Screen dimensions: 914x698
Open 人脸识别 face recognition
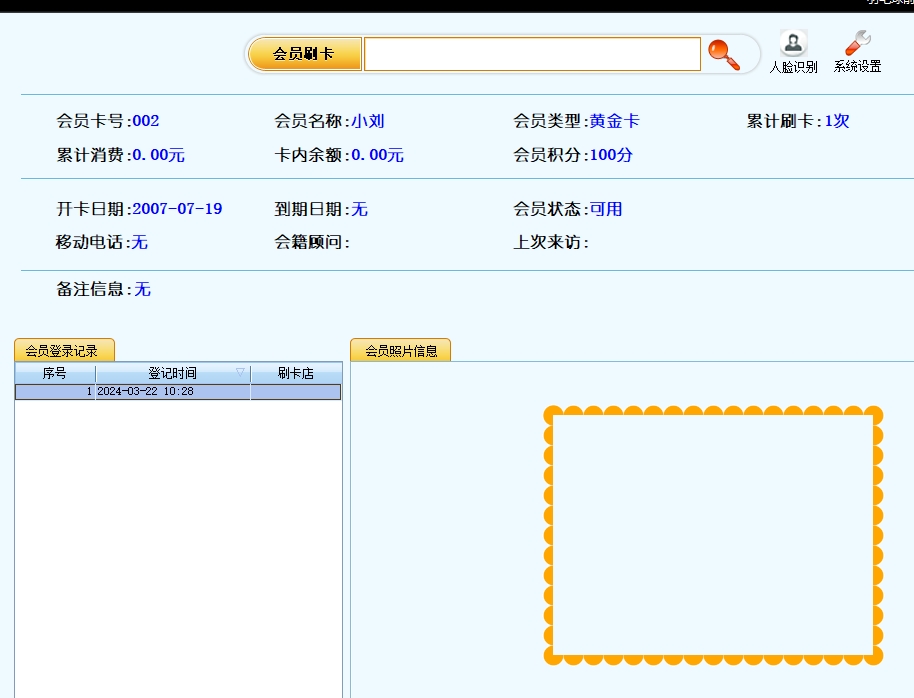pos(793,52)
